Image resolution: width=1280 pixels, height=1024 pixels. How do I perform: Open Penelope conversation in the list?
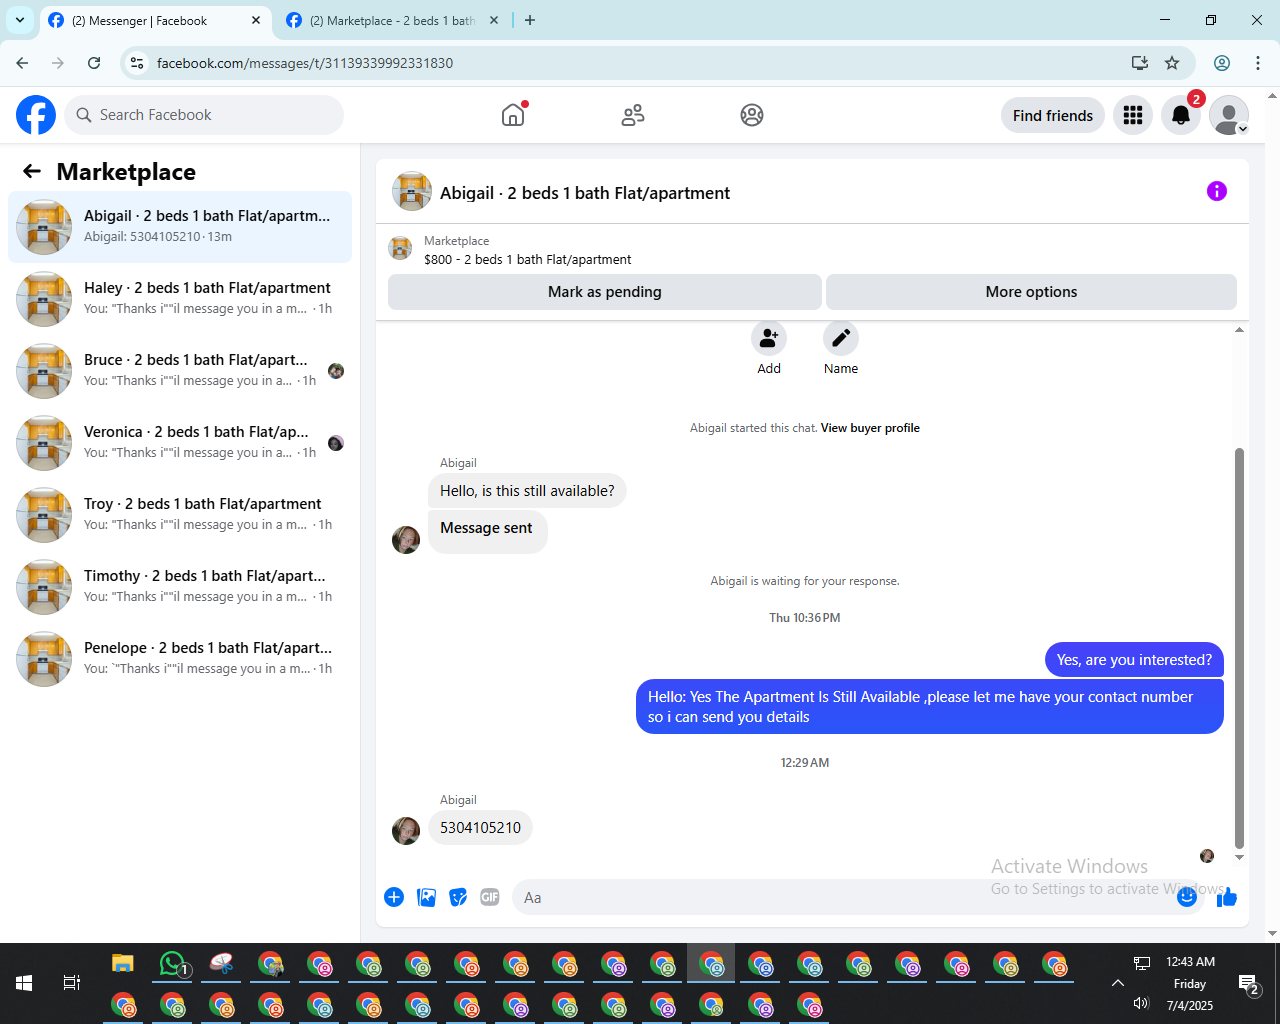click(180, 659)
